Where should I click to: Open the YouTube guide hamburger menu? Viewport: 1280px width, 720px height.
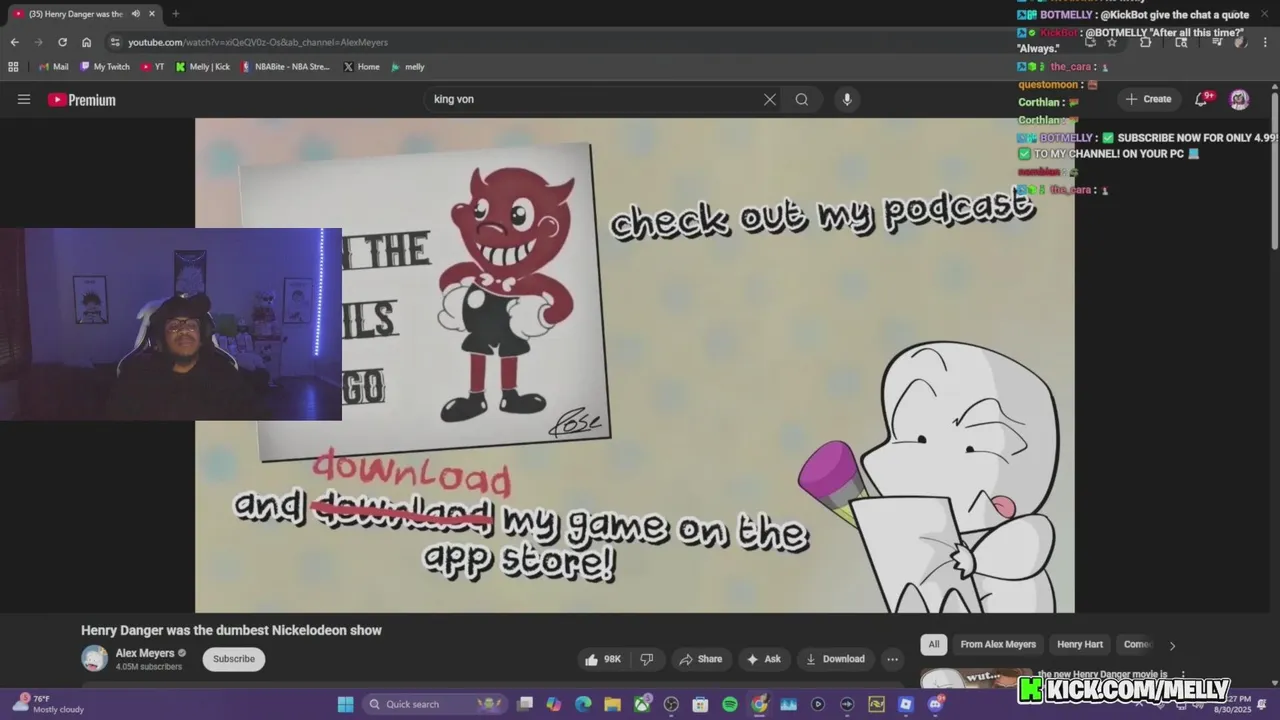(x=24, y=99)
